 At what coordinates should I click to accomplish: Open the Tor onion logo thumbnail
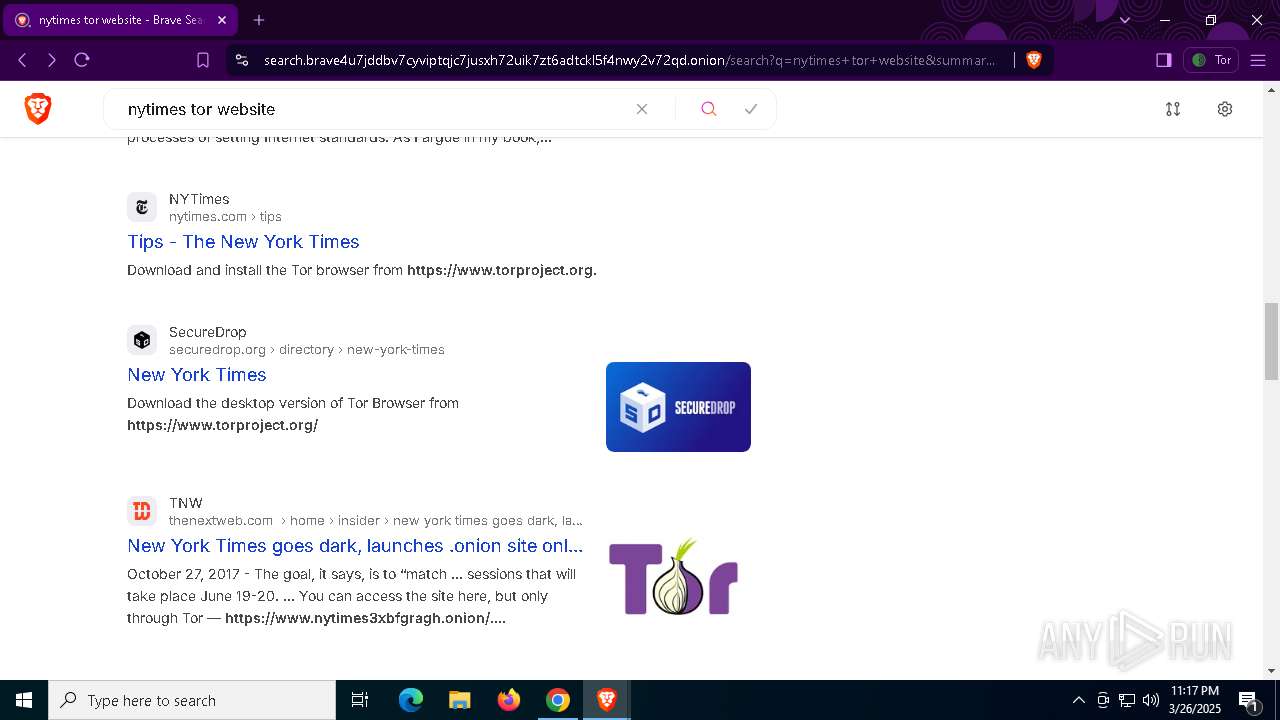674,577
